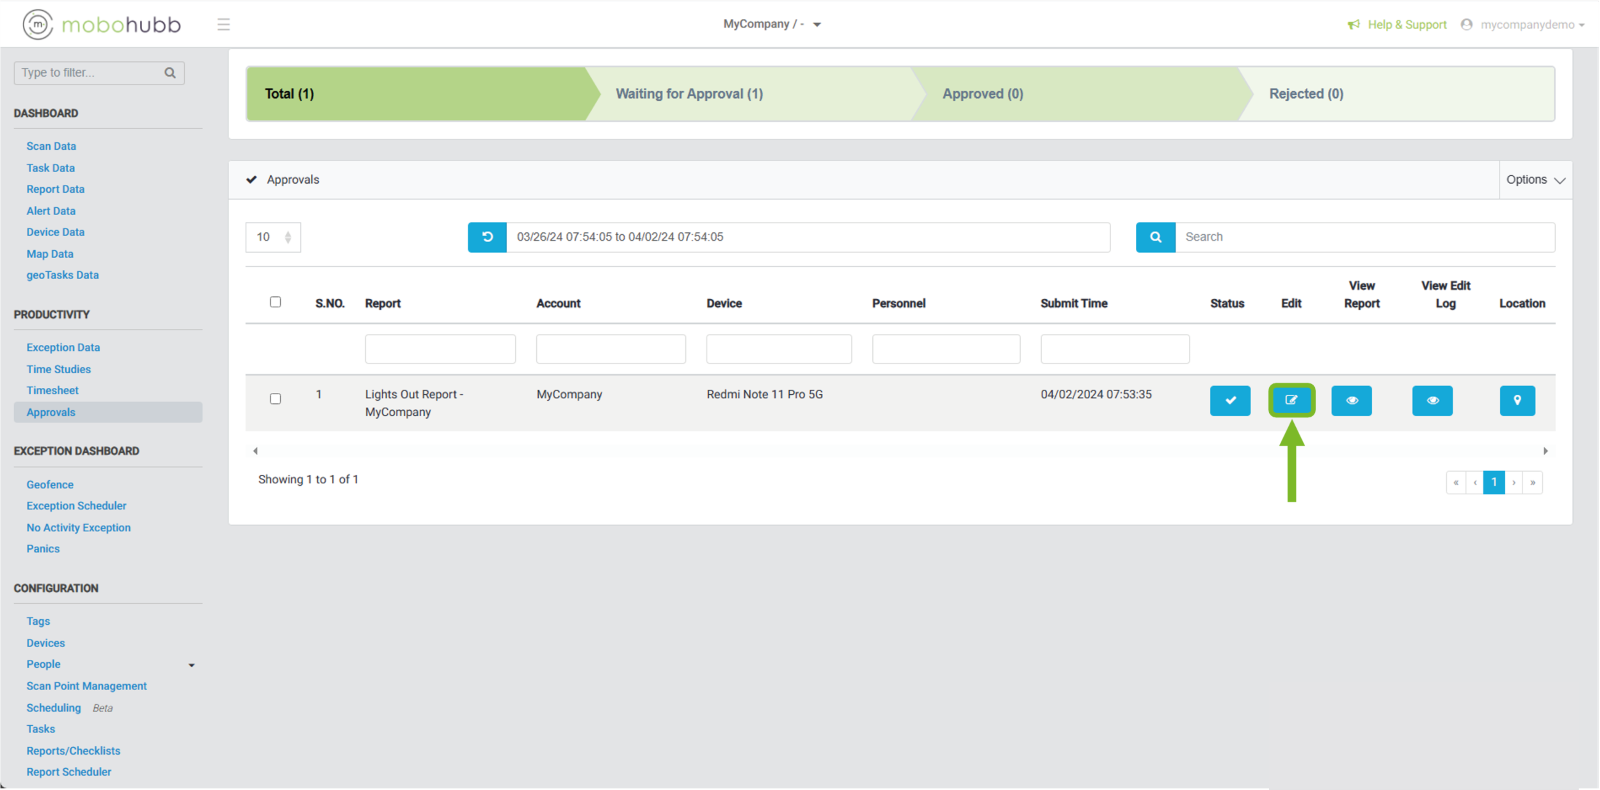Open View Report eye icon
The image size is (1600, 790).
click(x=1351, y=400)
